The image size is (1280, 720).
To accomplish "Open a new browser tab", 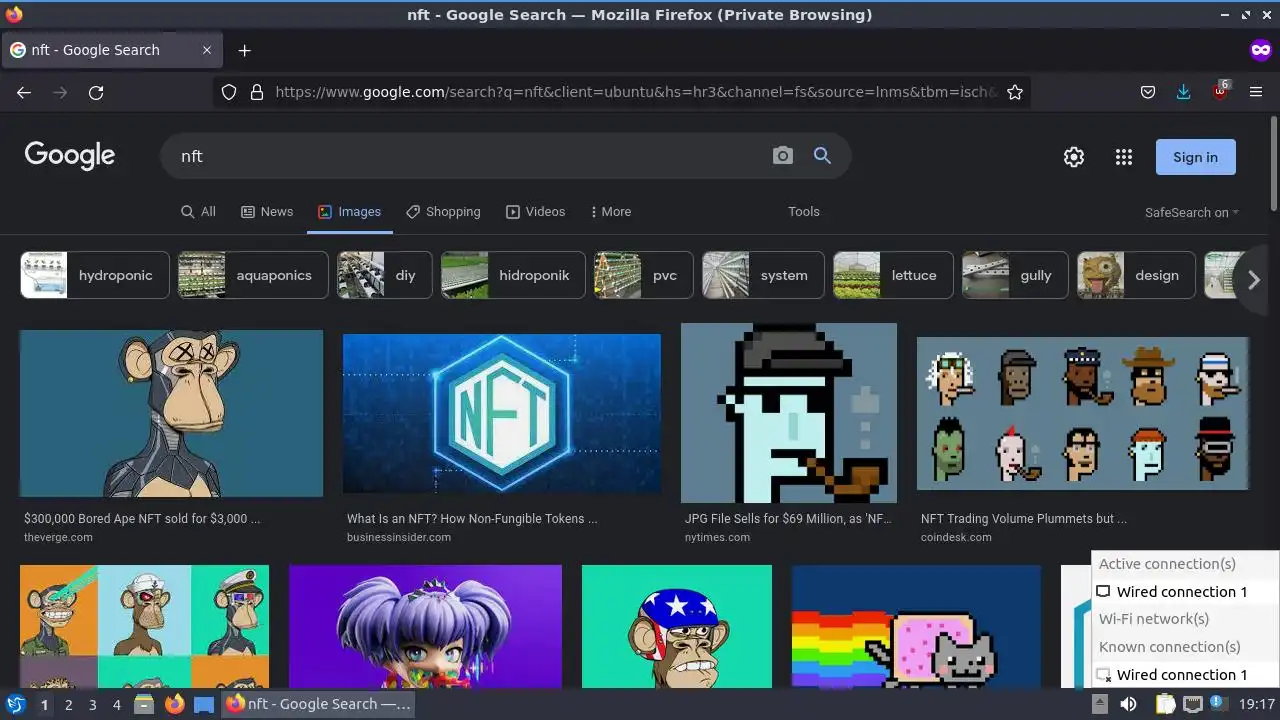I will point(244,50).
